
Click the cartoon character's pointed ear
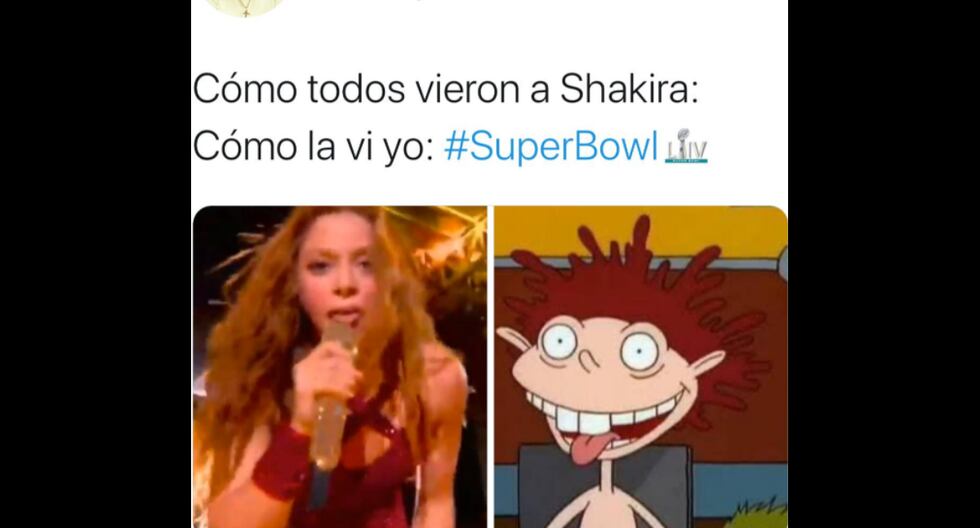[514, 342]
